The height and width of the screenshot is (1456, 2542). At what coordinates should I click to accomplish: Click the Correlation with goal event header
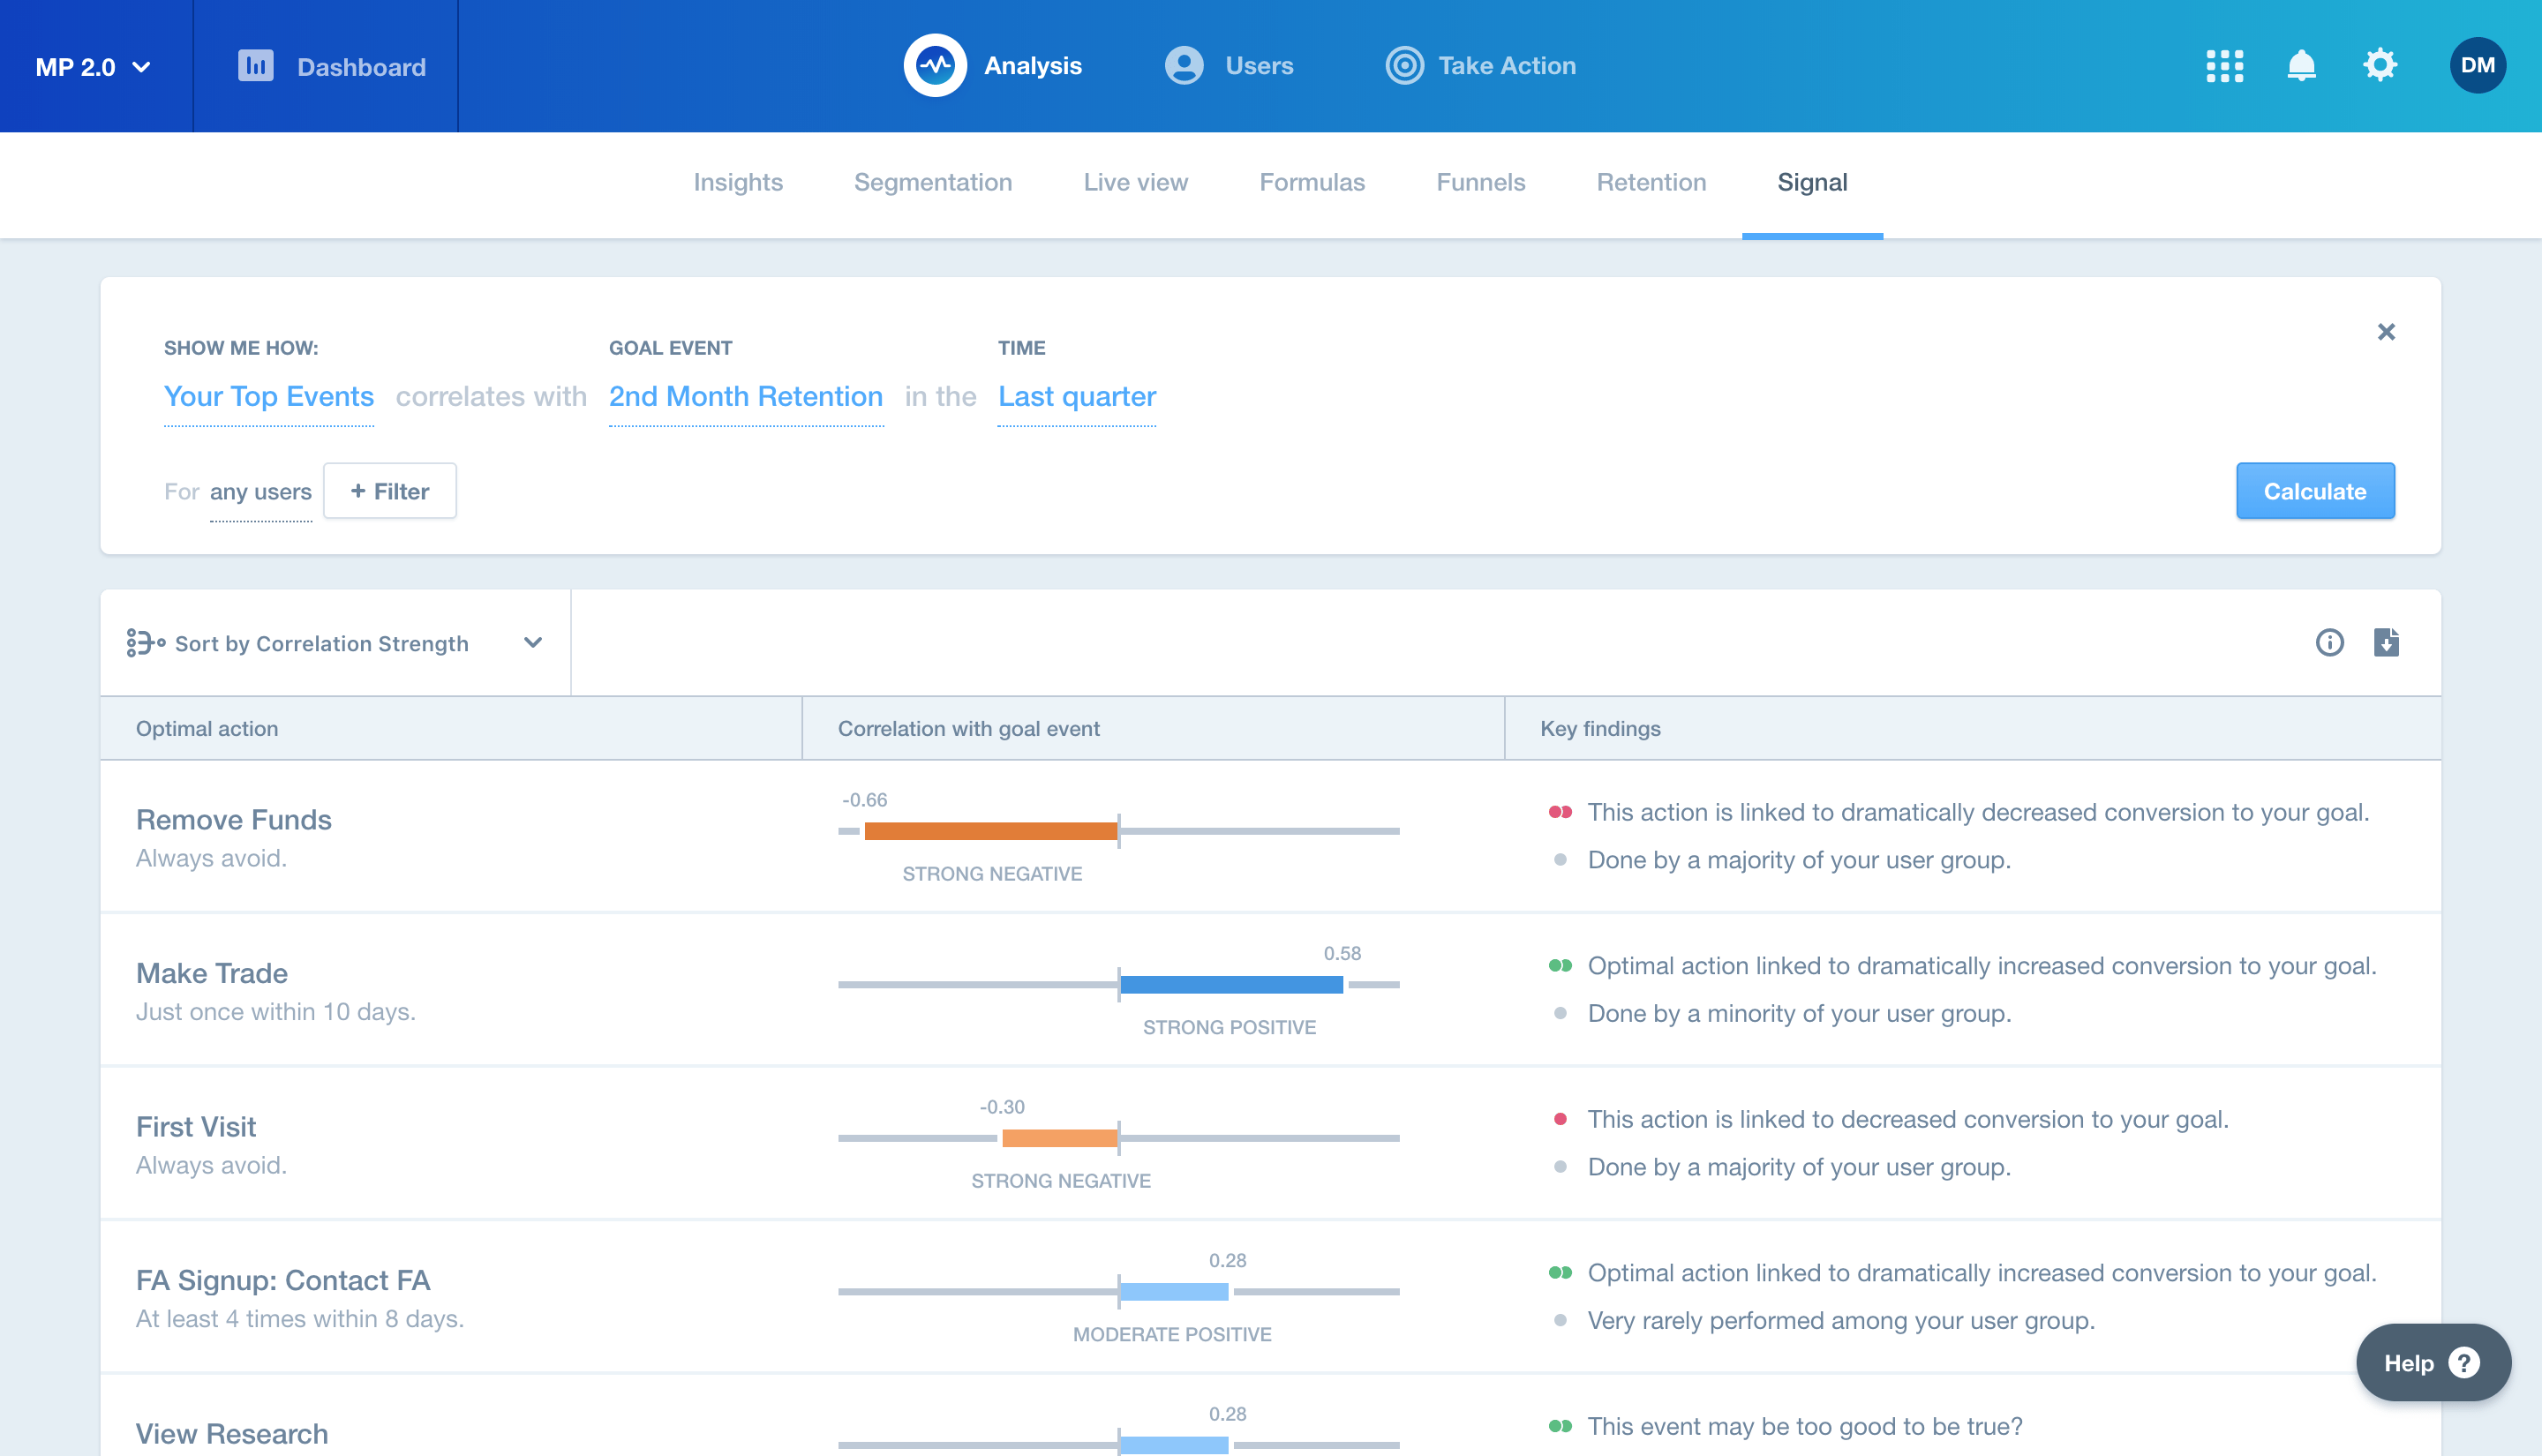click(x=968, y=729)
